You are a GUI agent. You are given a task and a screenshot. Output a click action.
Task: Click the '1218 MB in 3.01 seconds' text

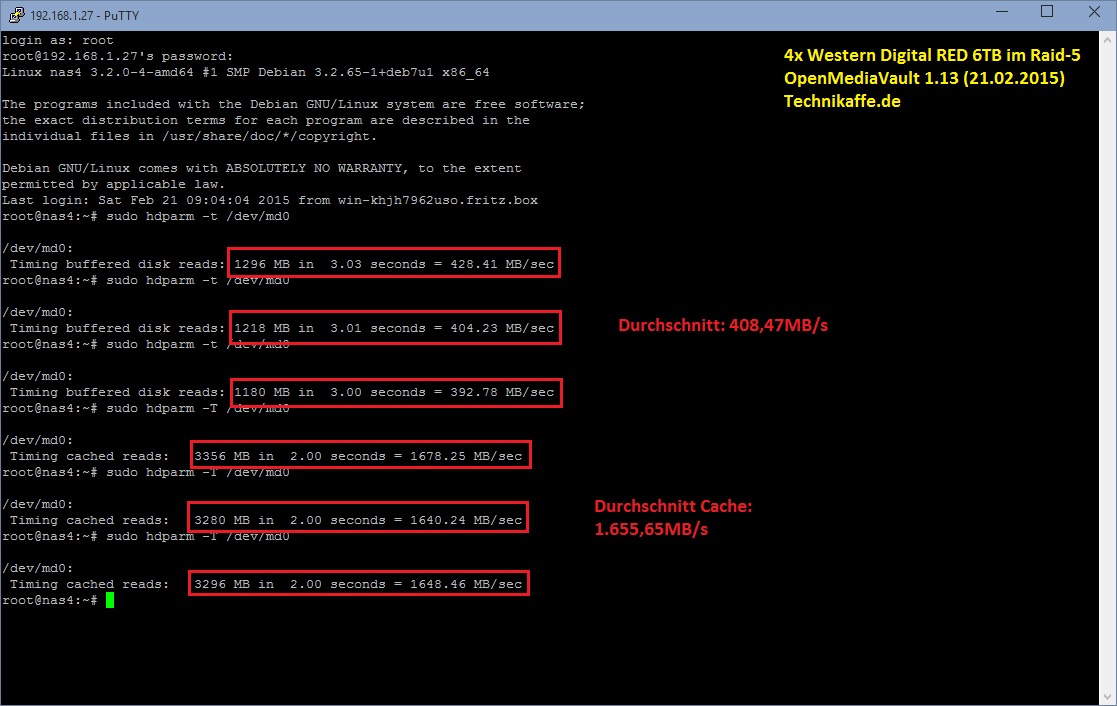tap(330, 328)
